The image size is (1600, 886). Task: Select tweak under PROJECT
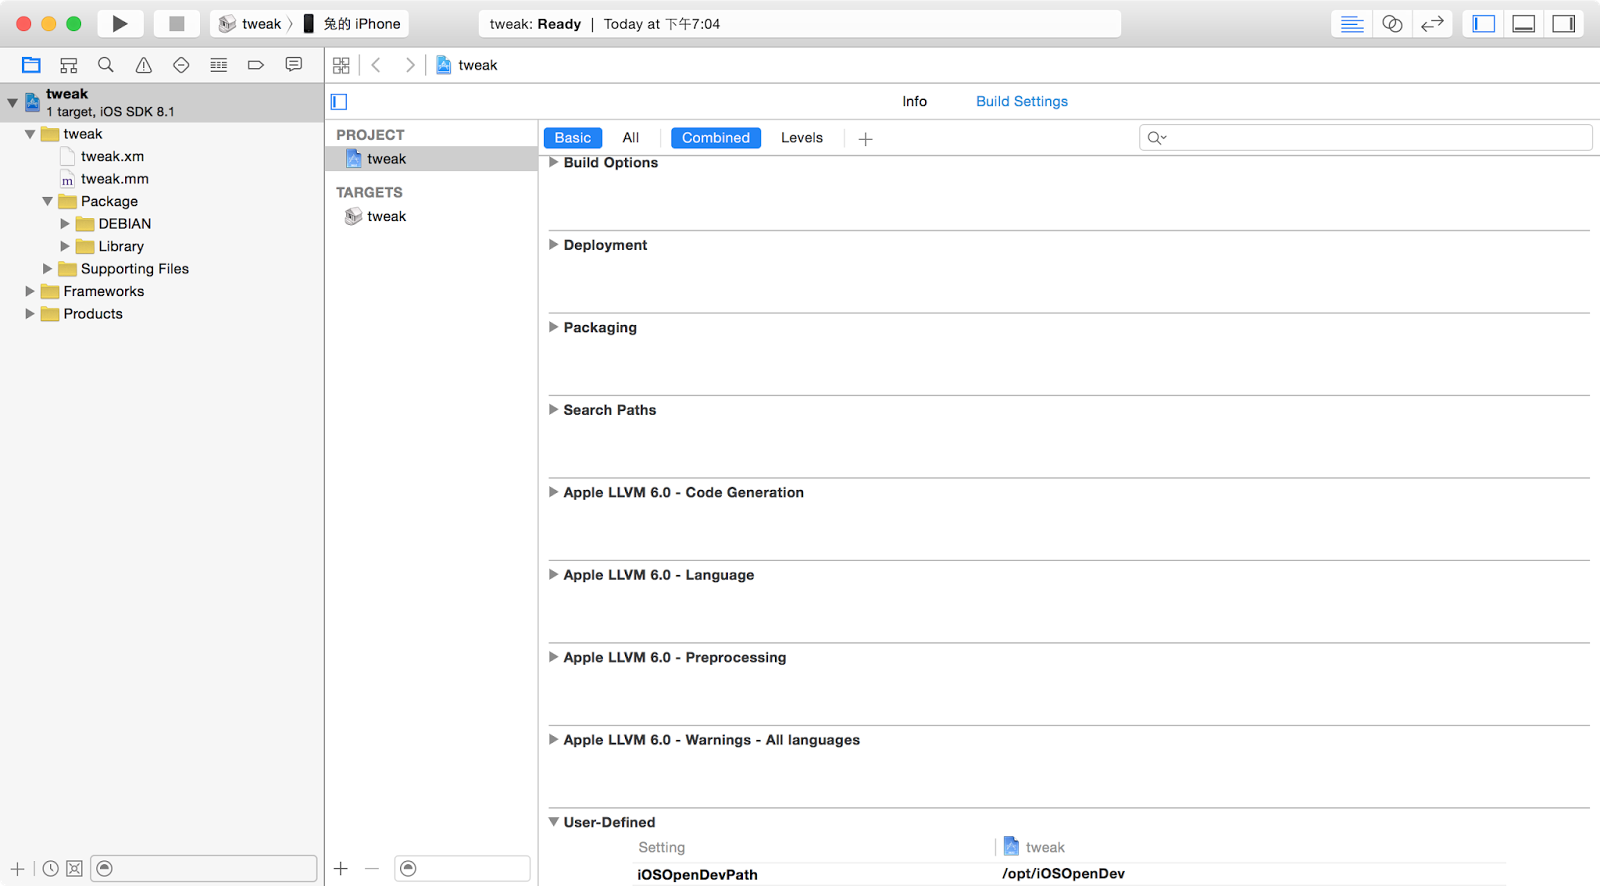pos(431,159)
